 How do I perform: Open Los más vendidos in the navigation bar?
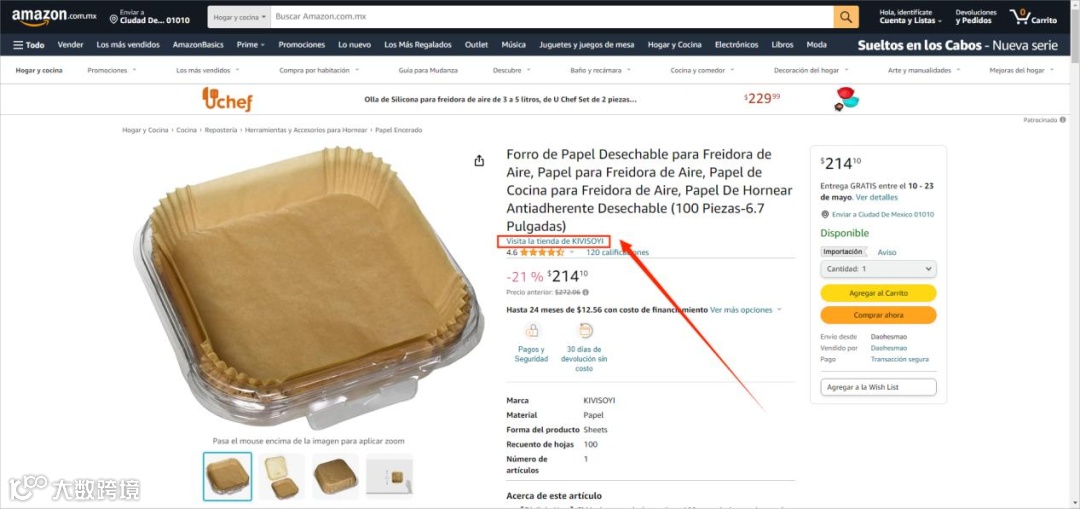(128, 45)
